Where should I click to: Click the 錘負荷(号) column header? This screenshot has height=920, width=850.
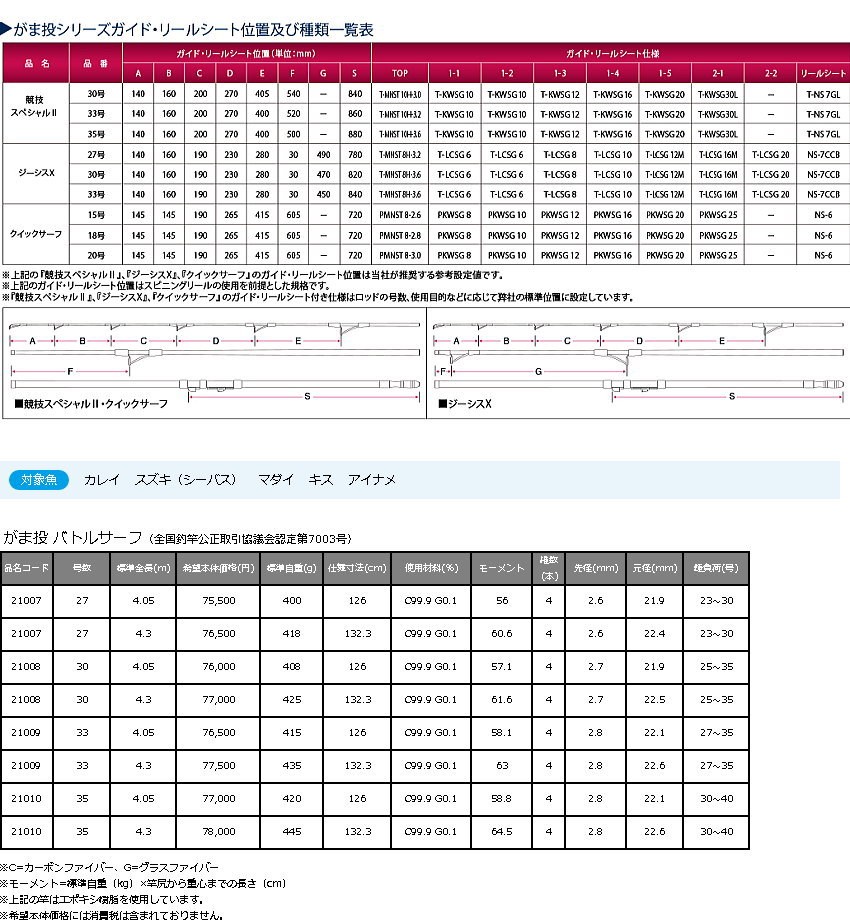(716, 568)
